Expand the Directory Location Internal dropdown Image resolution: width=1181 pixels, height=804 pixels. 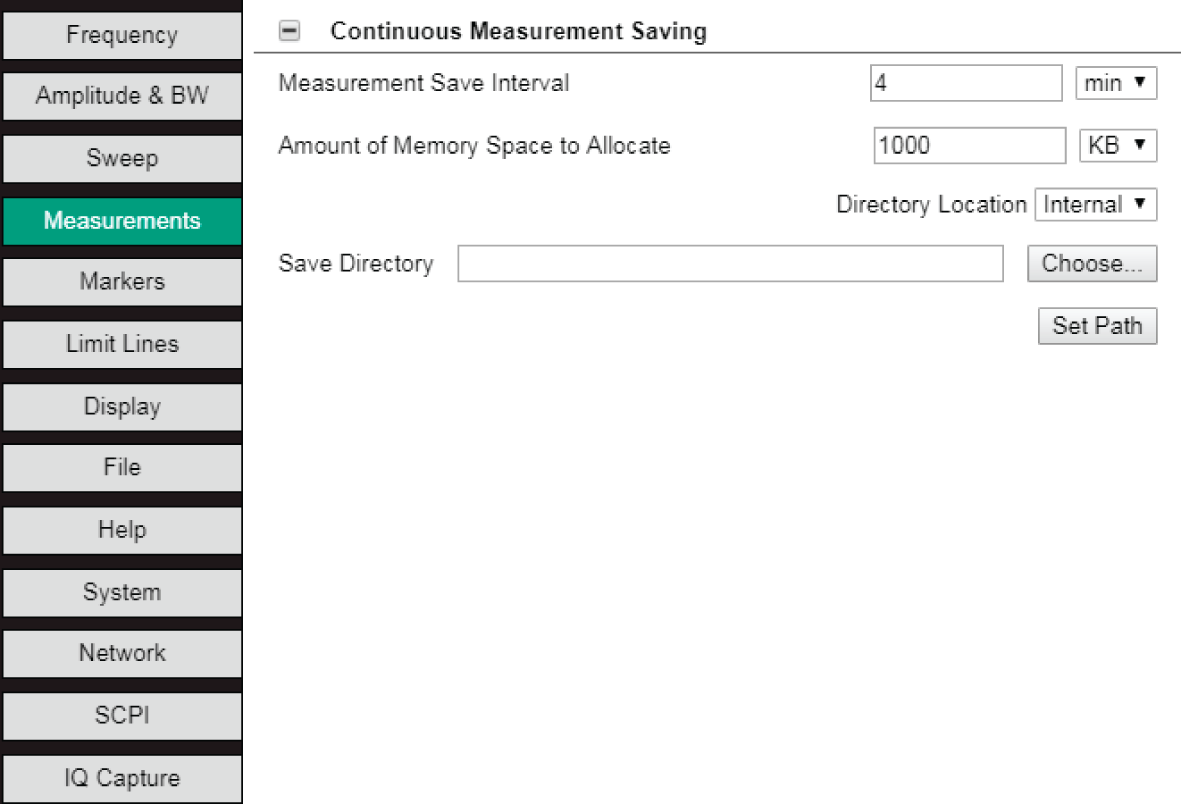(x=1095, y=205)
